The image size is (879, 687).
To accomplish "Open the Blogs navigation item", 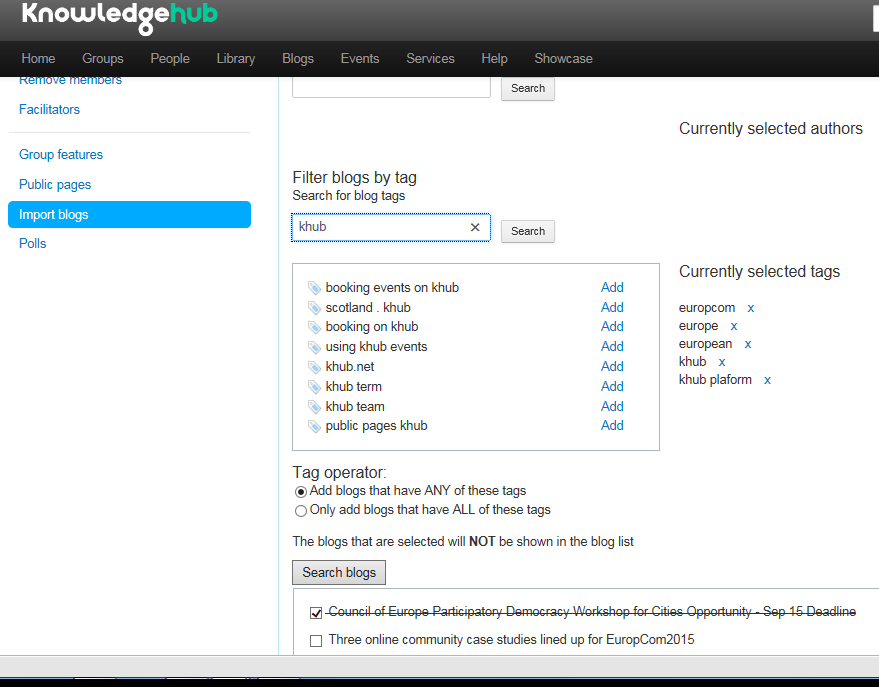I will [298, 58].
